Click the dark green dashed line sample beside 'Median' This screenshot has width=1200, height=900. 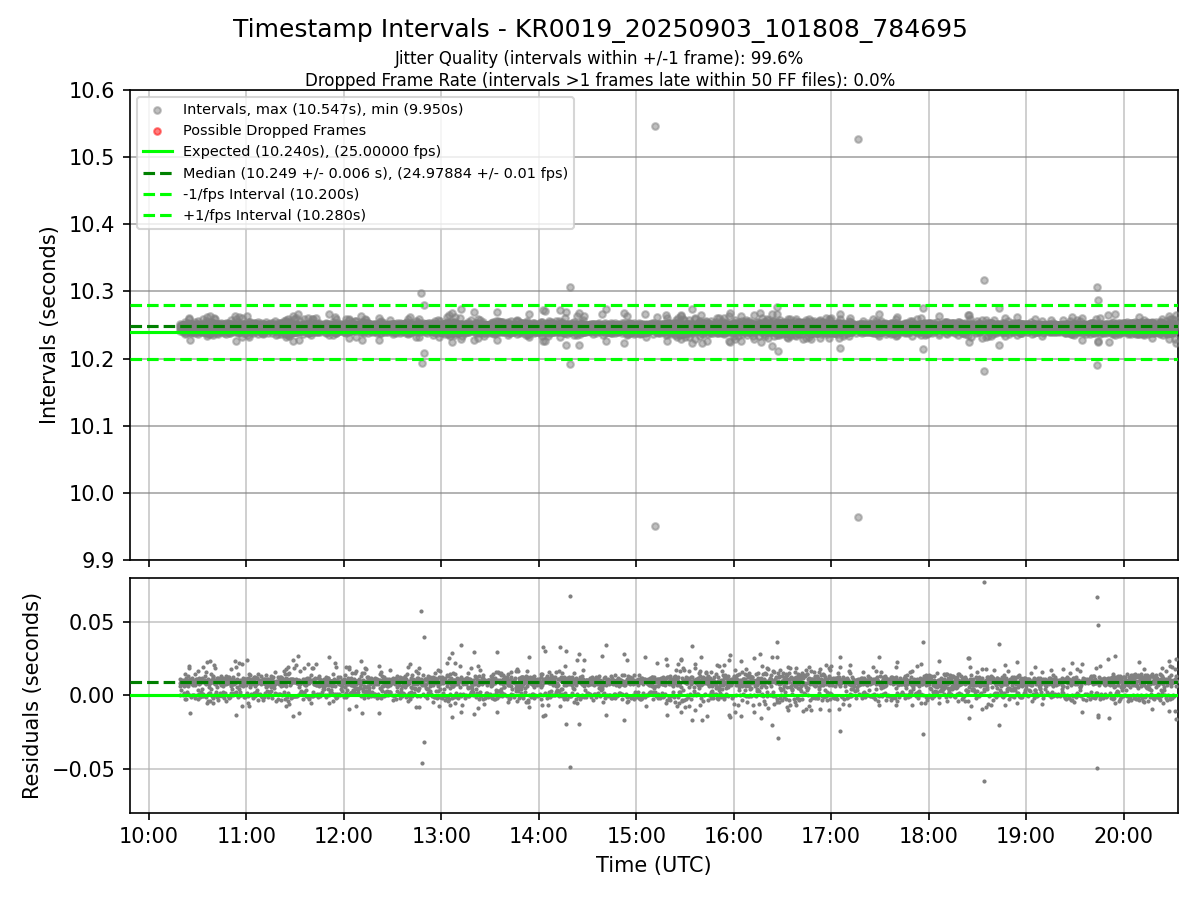pyautogui.click(x=158, y=173)
